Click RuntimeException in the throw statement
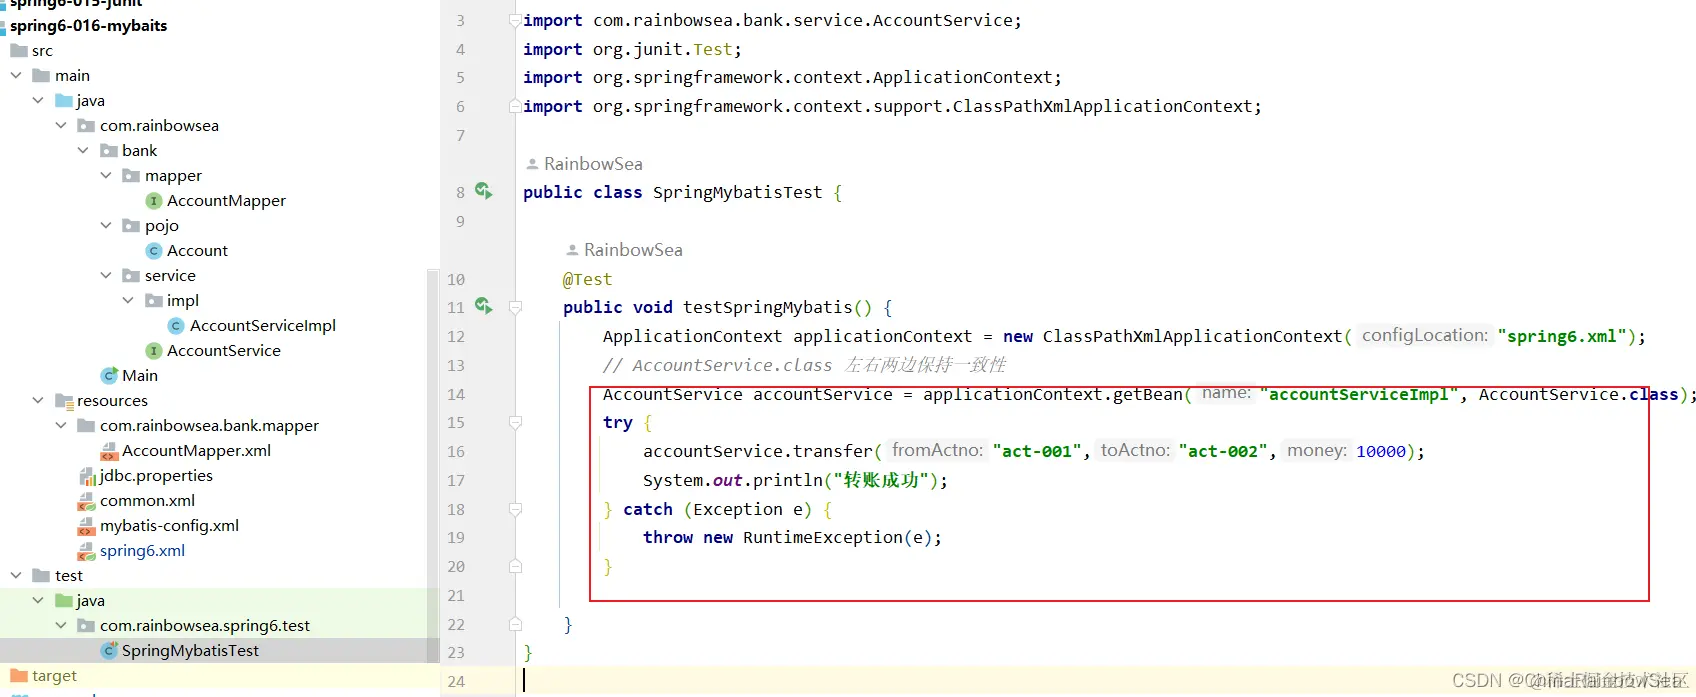Viewport: 1696px width, 697px height. pos(822,537)
